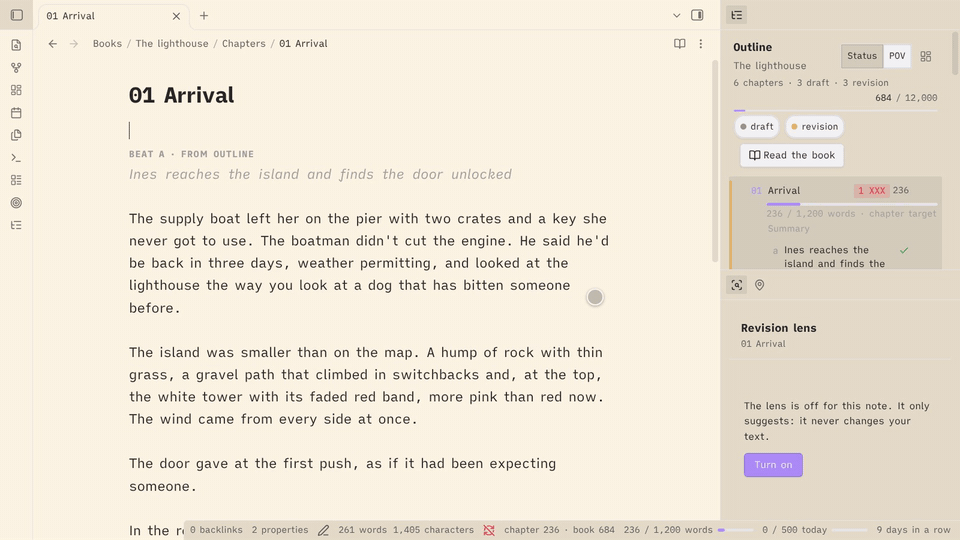The height and width of the screenshot is (540, 960).
Task: Click the editor vertical scrollbar
Action: (x=714, y=160)
